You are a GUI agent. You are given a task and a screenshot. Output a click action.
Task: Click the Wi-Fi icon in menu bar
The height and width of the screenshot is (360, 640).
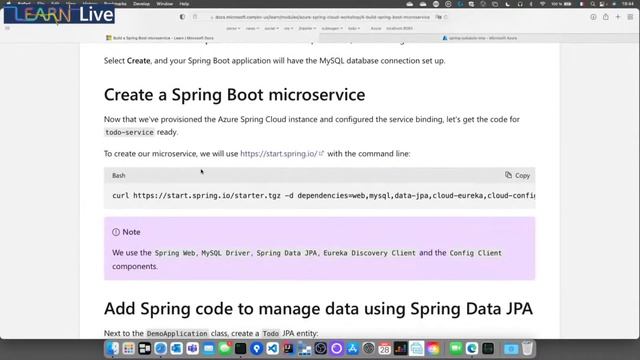tap(542, 4)
